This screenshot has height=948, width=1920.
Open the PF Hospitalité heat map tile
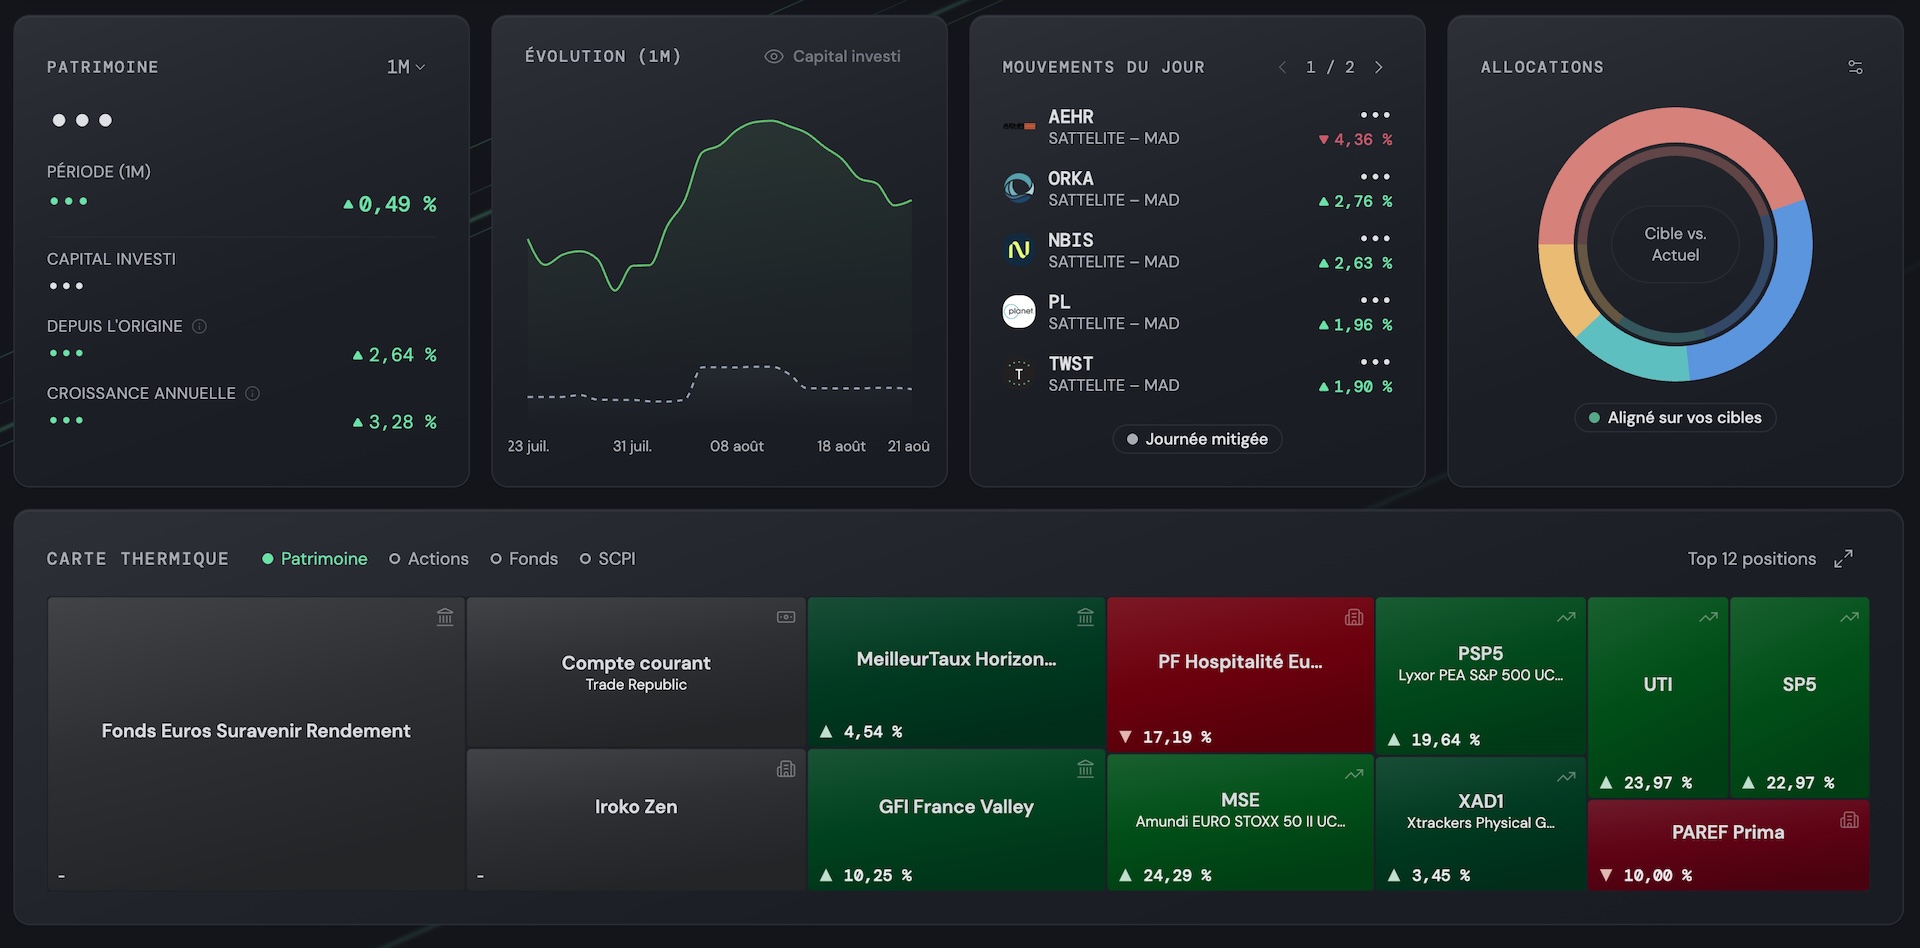tap(1240, 675)
